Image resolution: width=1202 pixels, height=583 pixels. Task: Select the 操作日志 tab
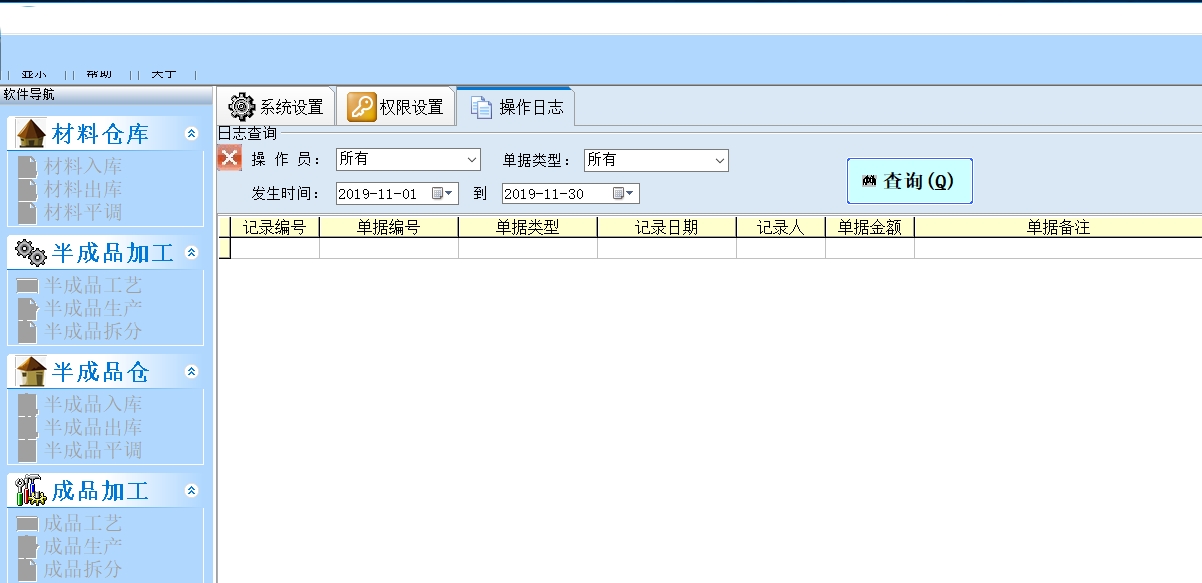(516, 107)
